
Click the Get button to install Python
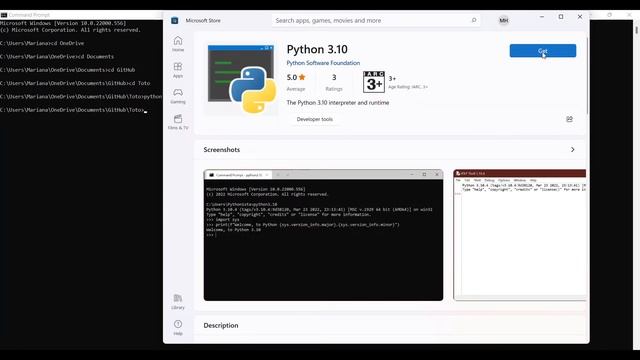543,51
